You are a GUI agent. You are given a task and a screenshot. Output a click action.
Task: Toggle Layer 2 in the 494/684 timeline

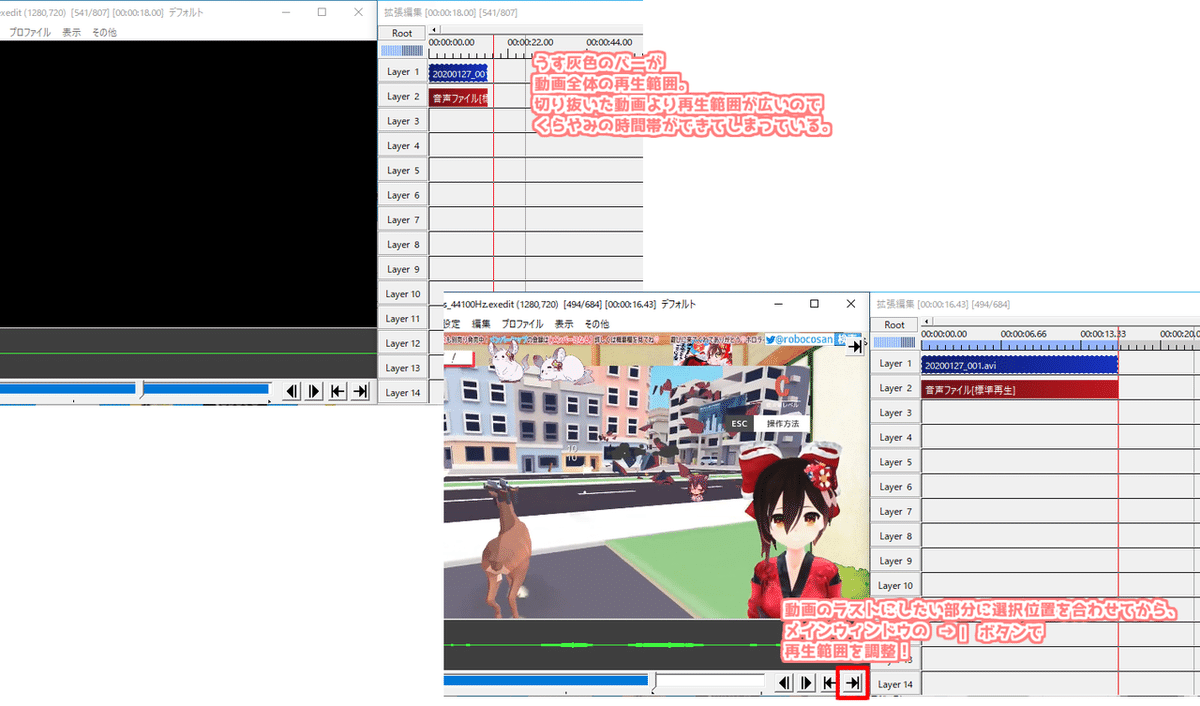895,388
